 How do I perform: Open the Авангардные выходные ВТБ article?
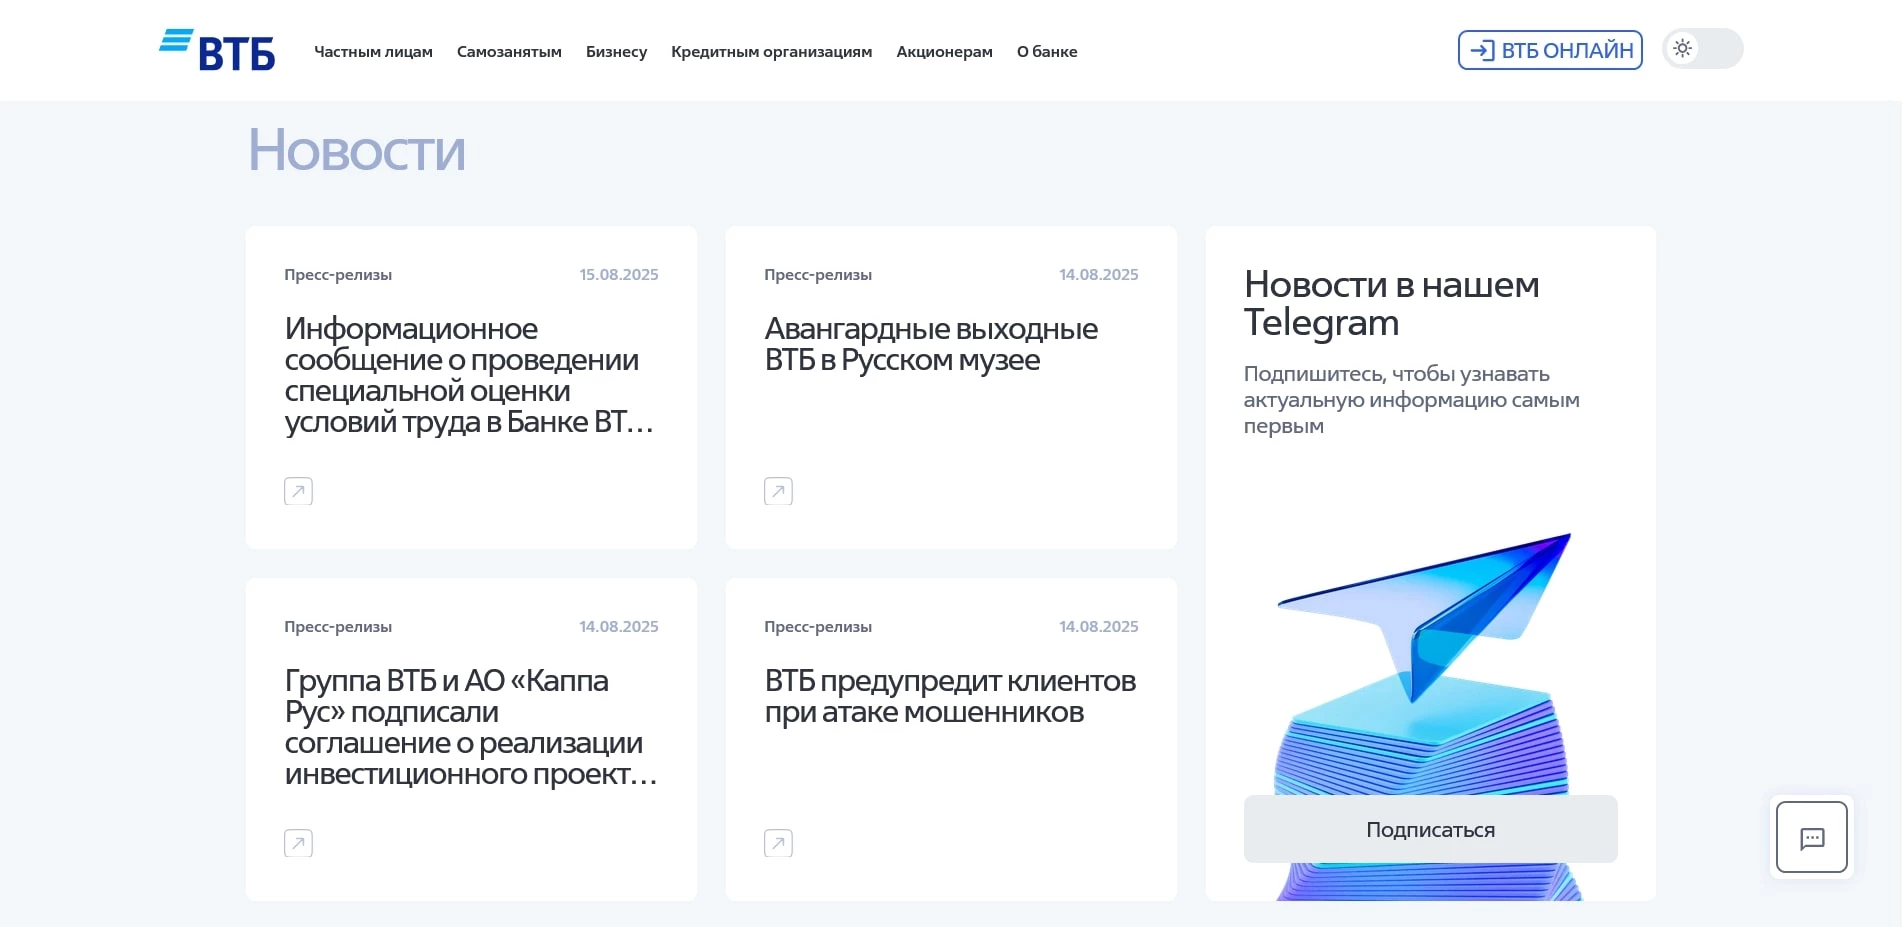(x=931, y=344)
